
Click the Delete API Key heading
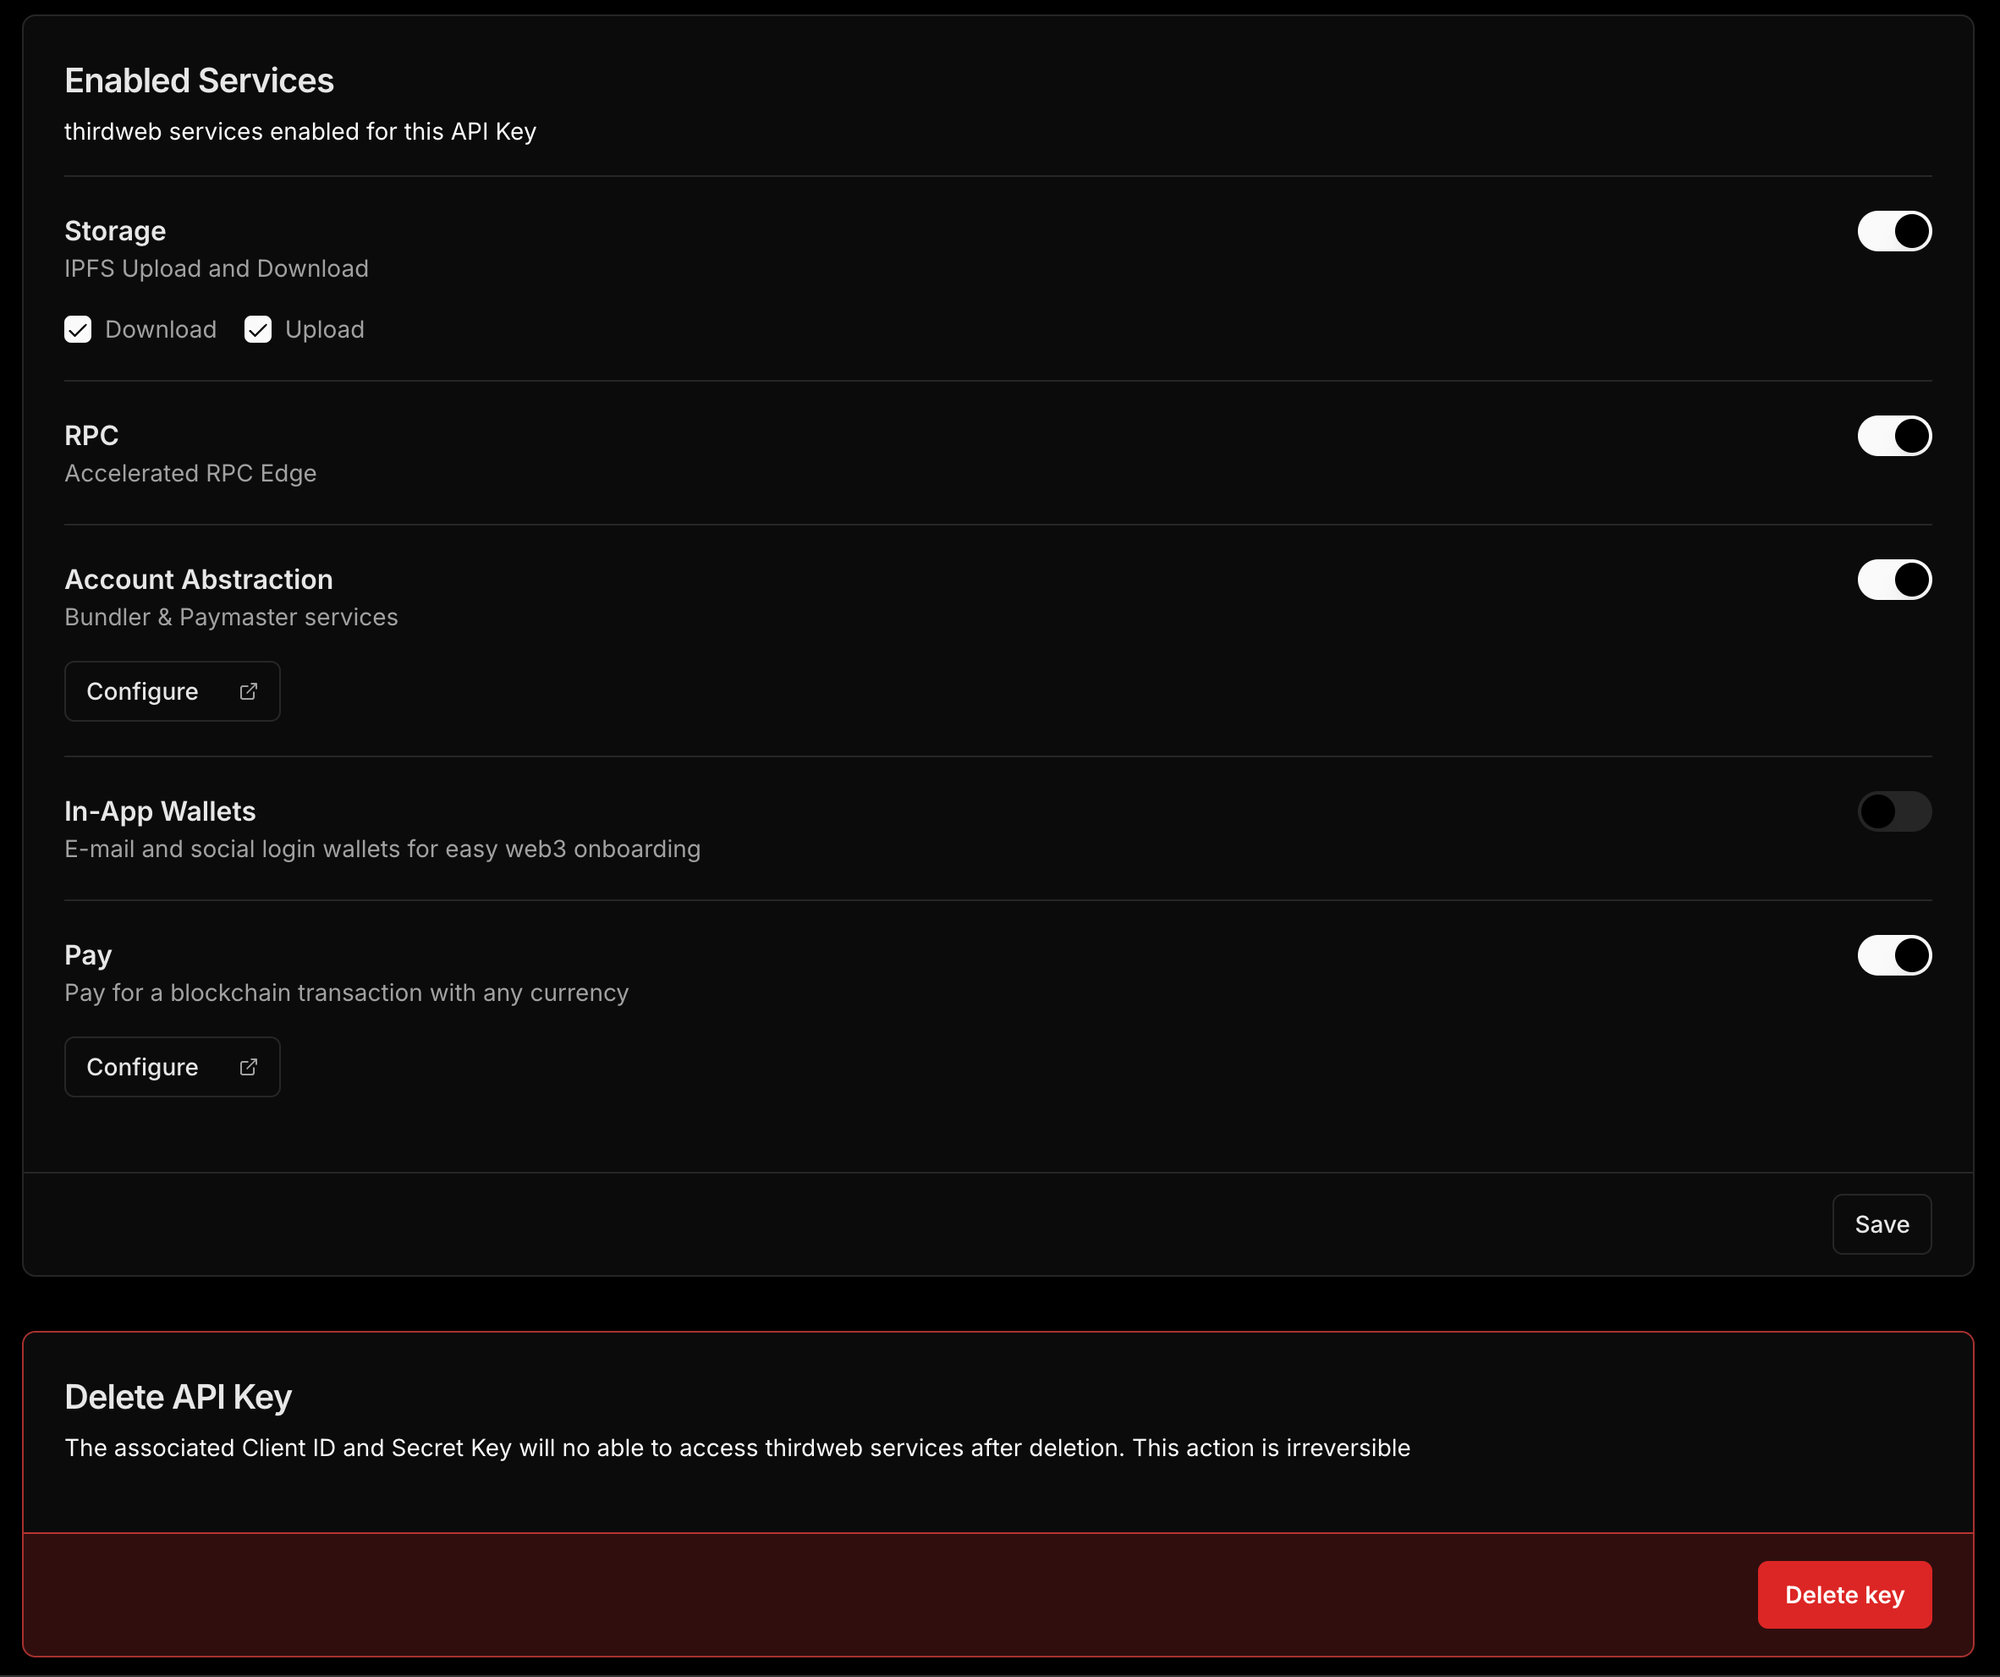[178, 1397]
